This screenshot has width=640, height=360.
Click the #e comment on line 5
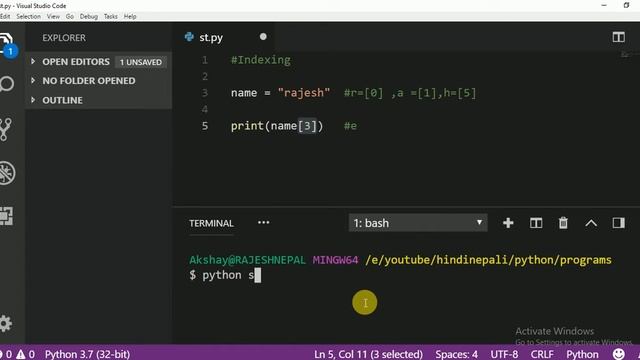coord(350,126)
